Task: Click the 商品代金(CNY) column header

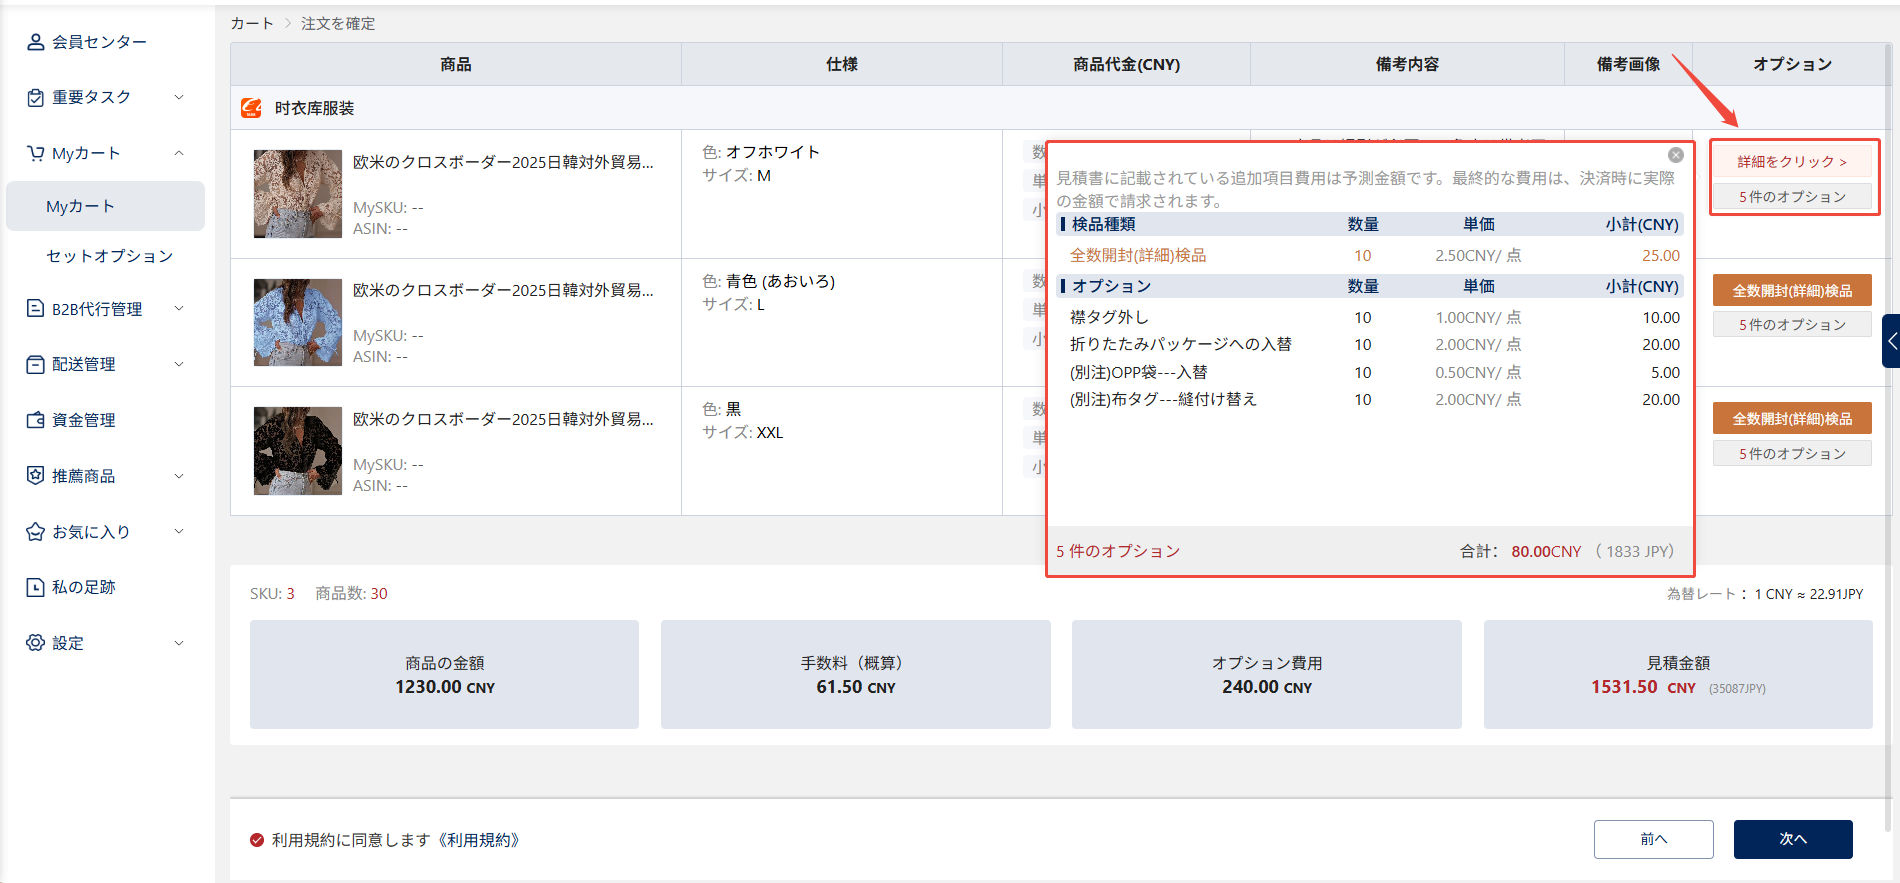Action: click(1126, 64)
